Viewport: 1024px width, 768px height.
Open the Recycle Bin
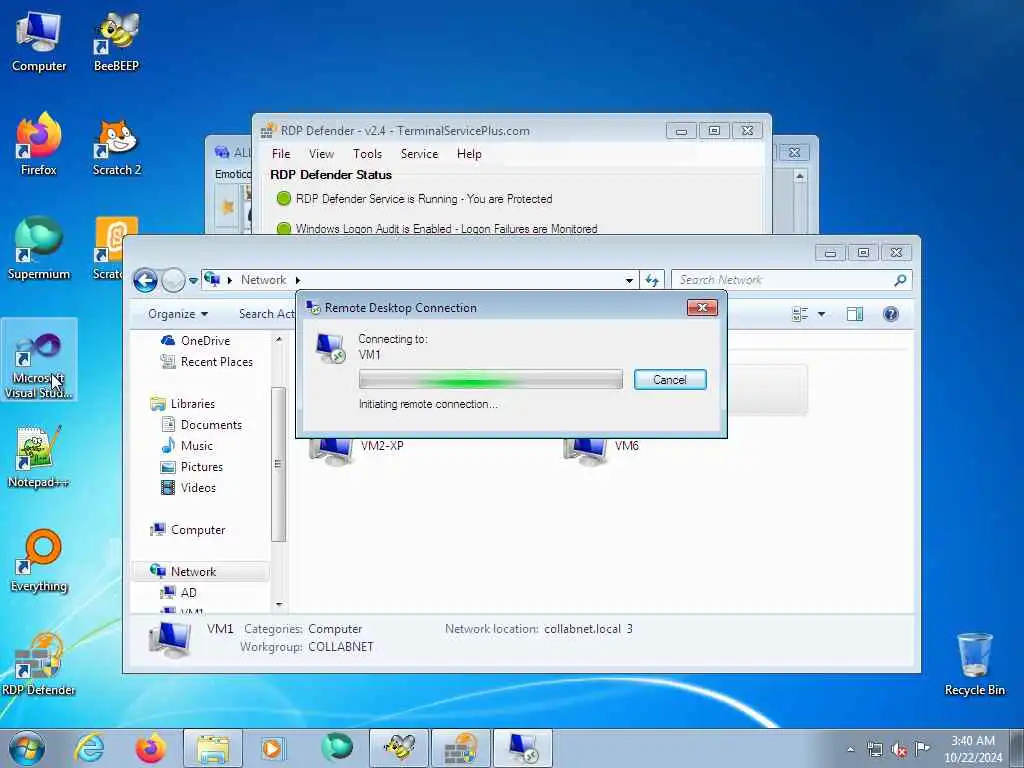(974, 664)
